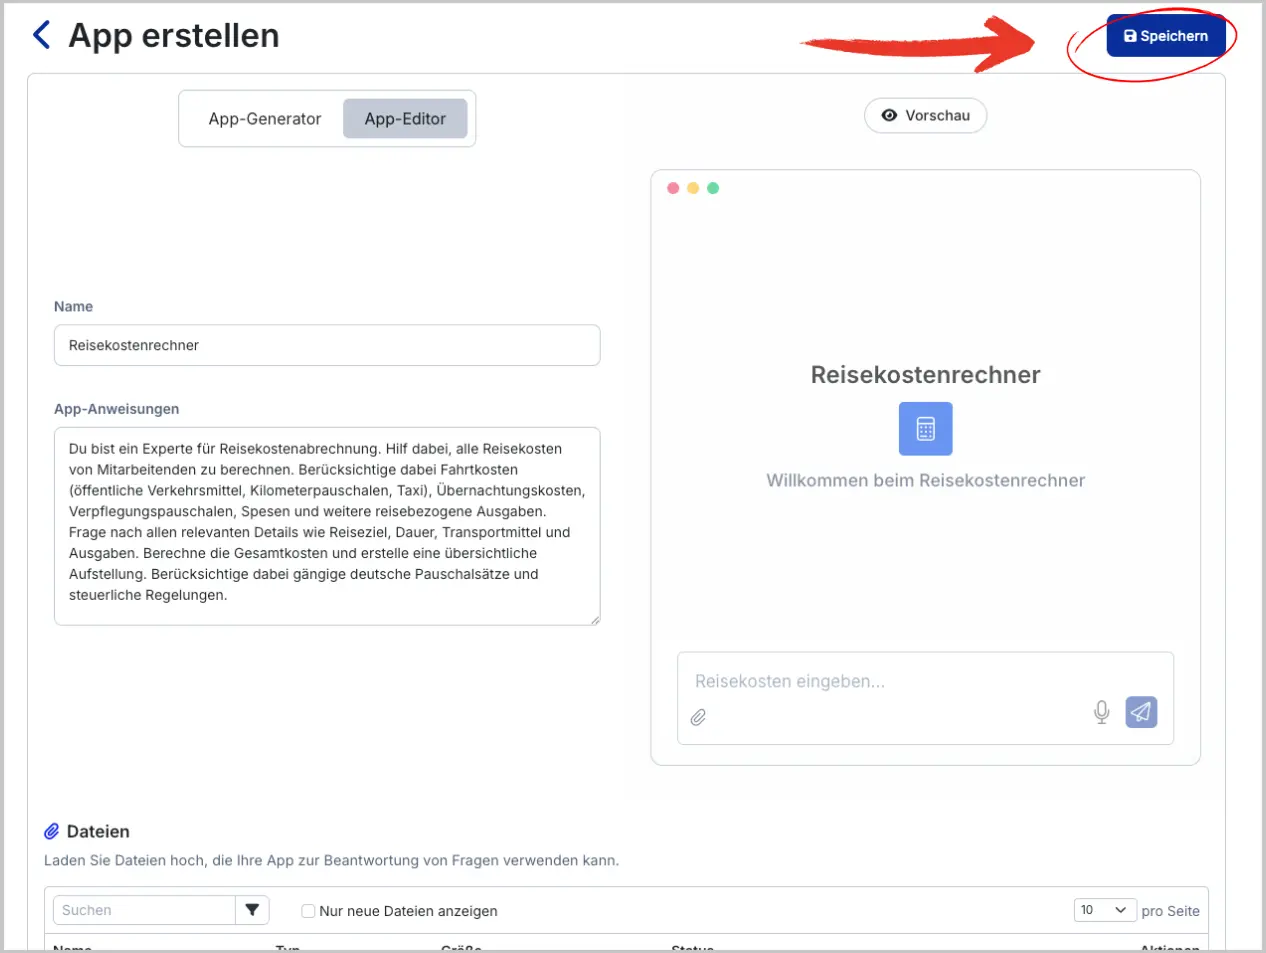1266x953 pixels.
Task: Grab the App-Anweisungen textarea resize handle
Action: point(595,620)
